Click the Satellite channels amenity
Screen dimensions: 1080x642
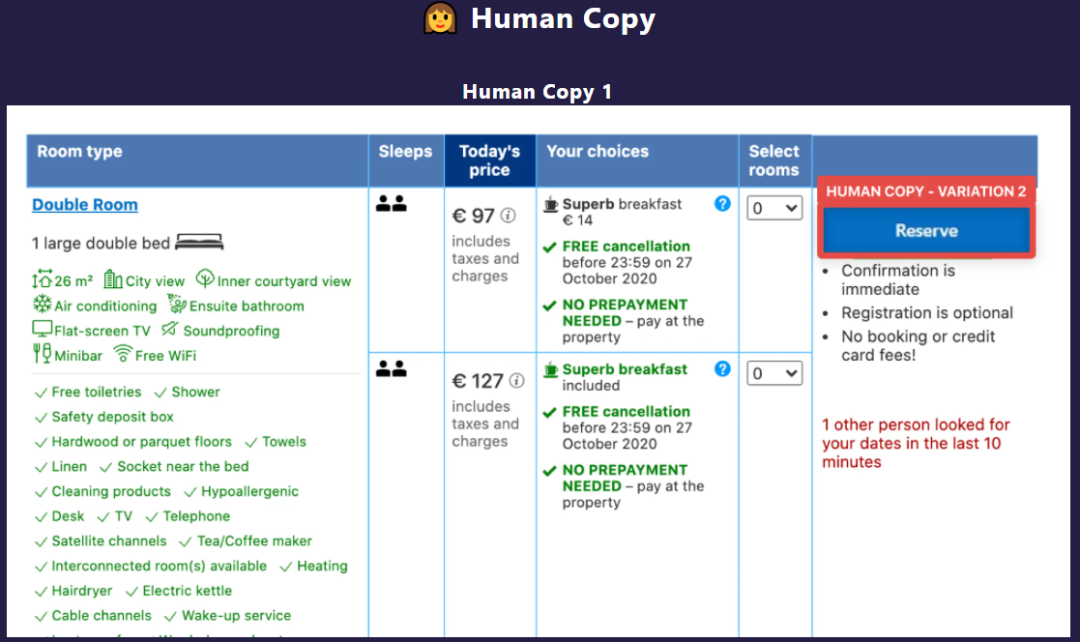tap(109, 541)
